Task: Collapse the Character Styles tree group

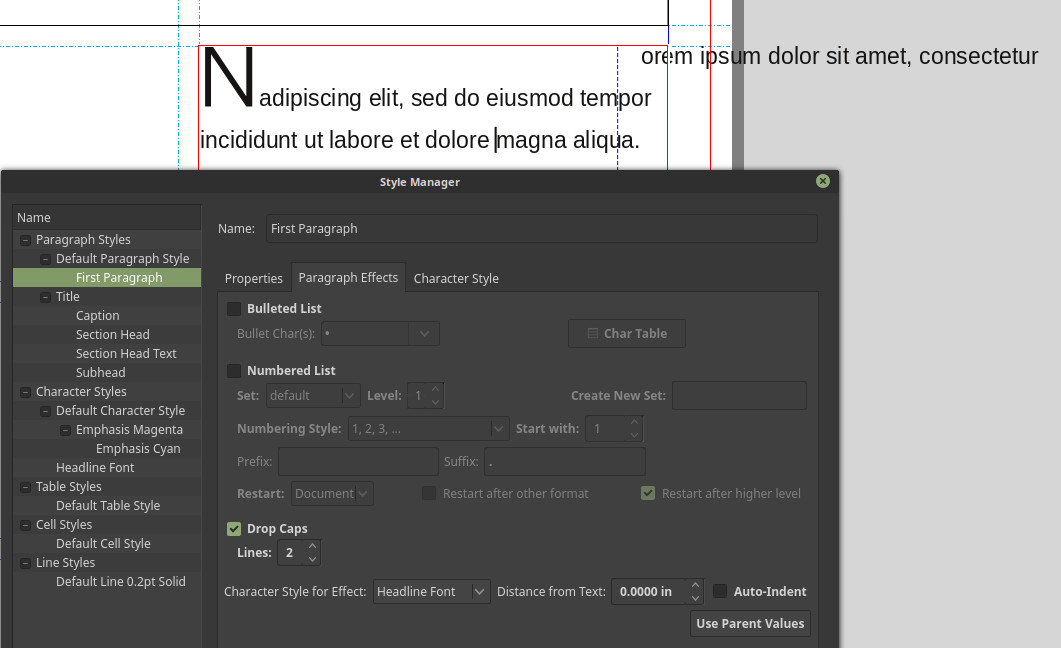Action: 25,392
